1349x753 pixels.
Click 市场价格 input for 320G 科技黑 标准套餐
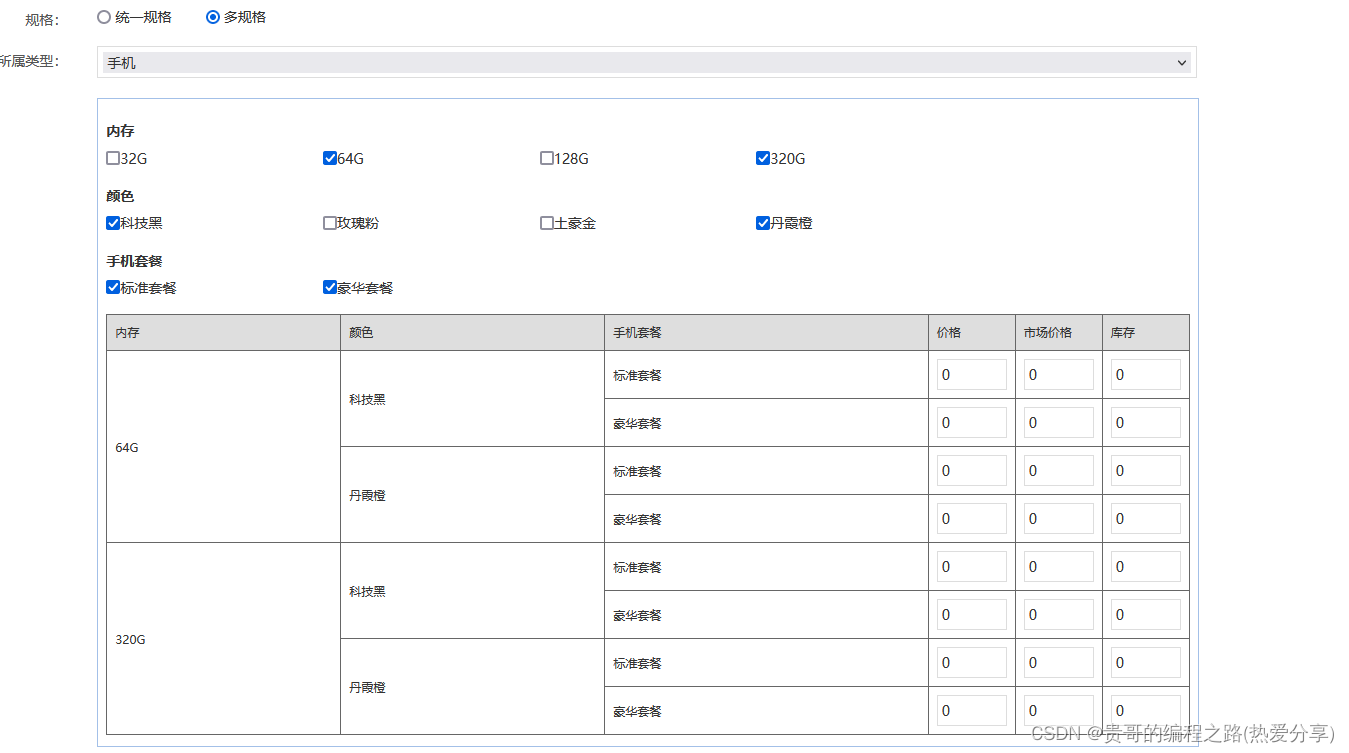1059,567
